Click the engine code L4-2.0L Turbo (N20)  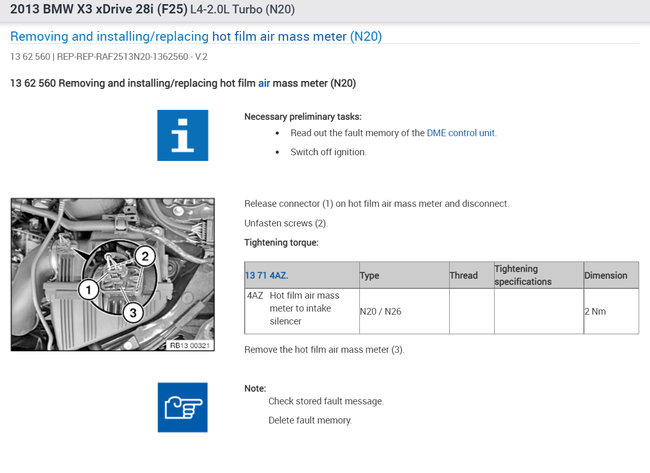(x=243, y=10)
